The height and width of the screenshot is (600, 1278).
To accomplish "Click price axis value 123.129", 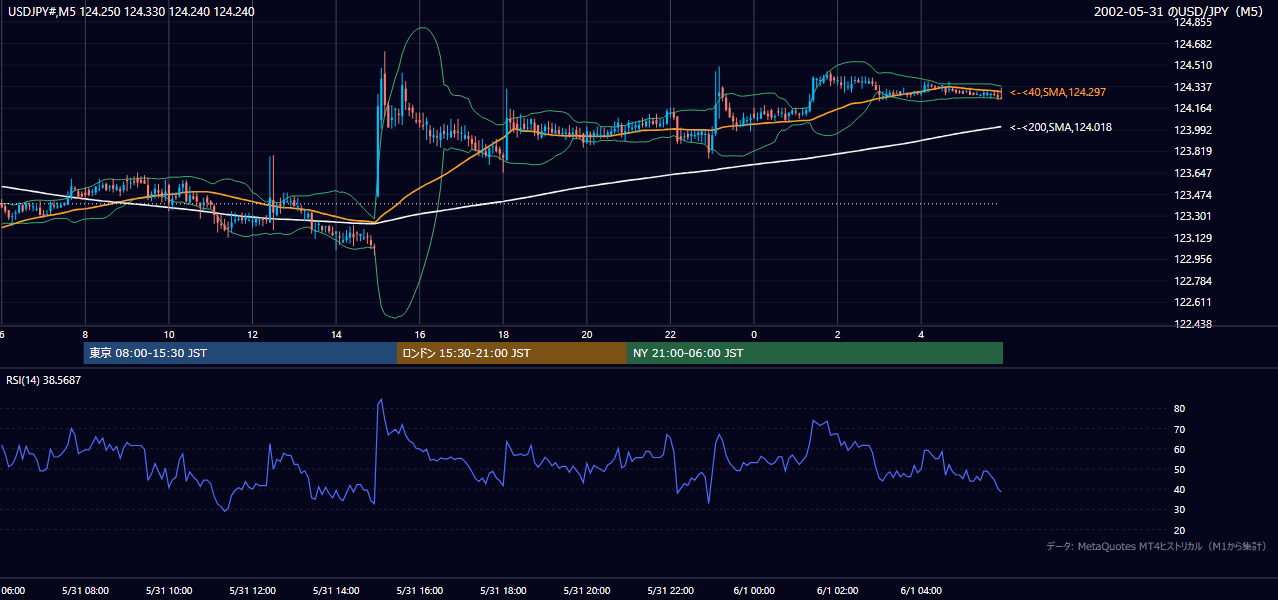I will pos(1192,238).
